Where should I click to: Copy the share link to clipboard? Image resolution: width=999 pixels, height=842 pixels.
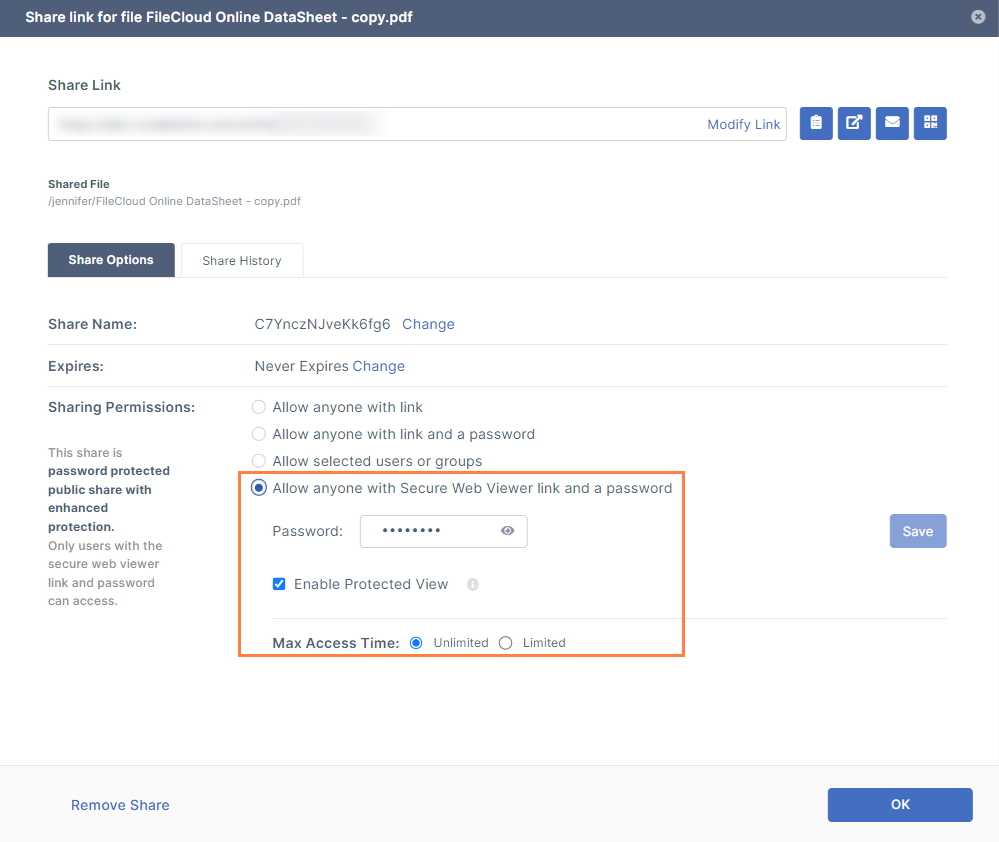pyautogui.click(x=816, y=123)
